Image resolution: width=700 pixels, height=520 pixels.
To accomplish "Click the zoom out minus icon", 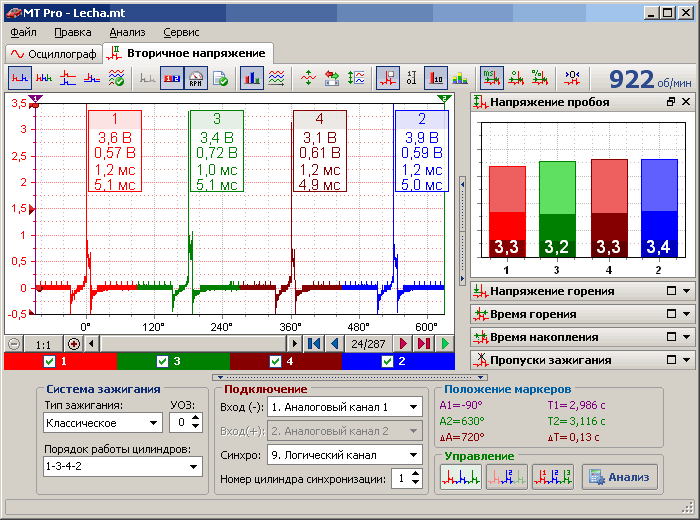I will click(x=13, y=343).
